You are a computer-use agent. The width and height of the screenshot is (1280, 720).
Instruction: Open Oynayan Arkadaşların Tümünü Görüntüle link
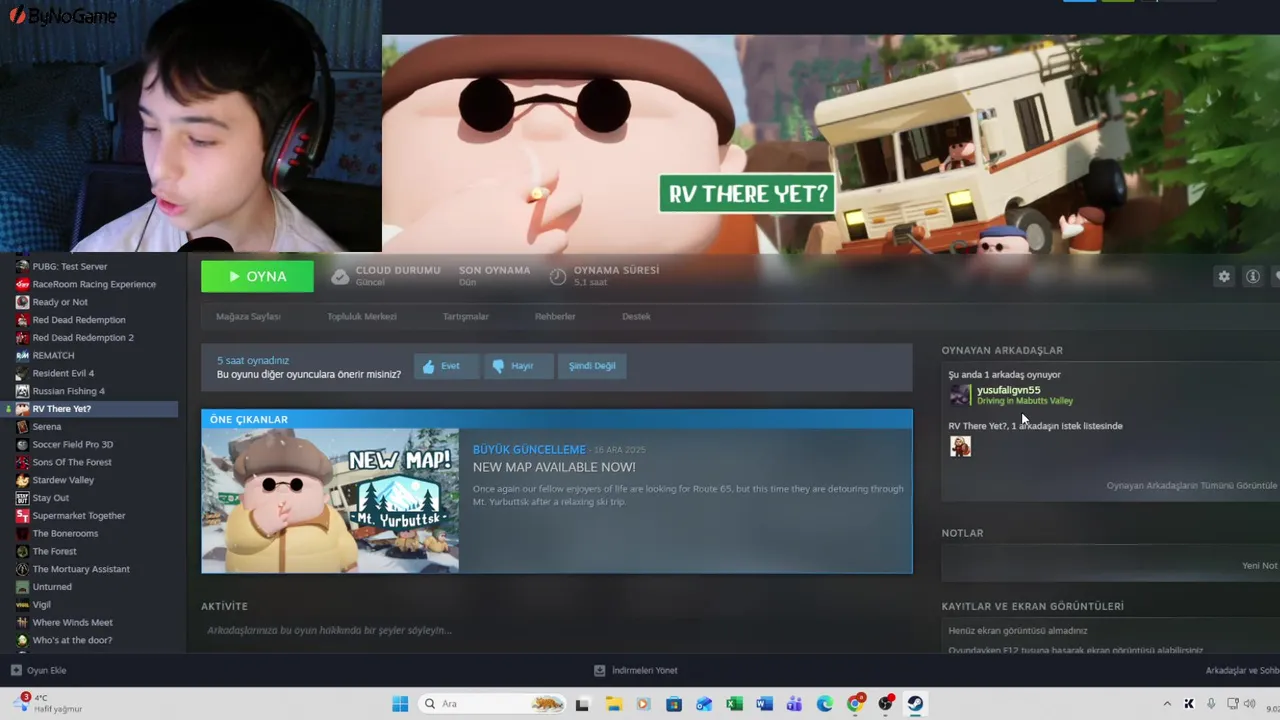click(1192, 486)
